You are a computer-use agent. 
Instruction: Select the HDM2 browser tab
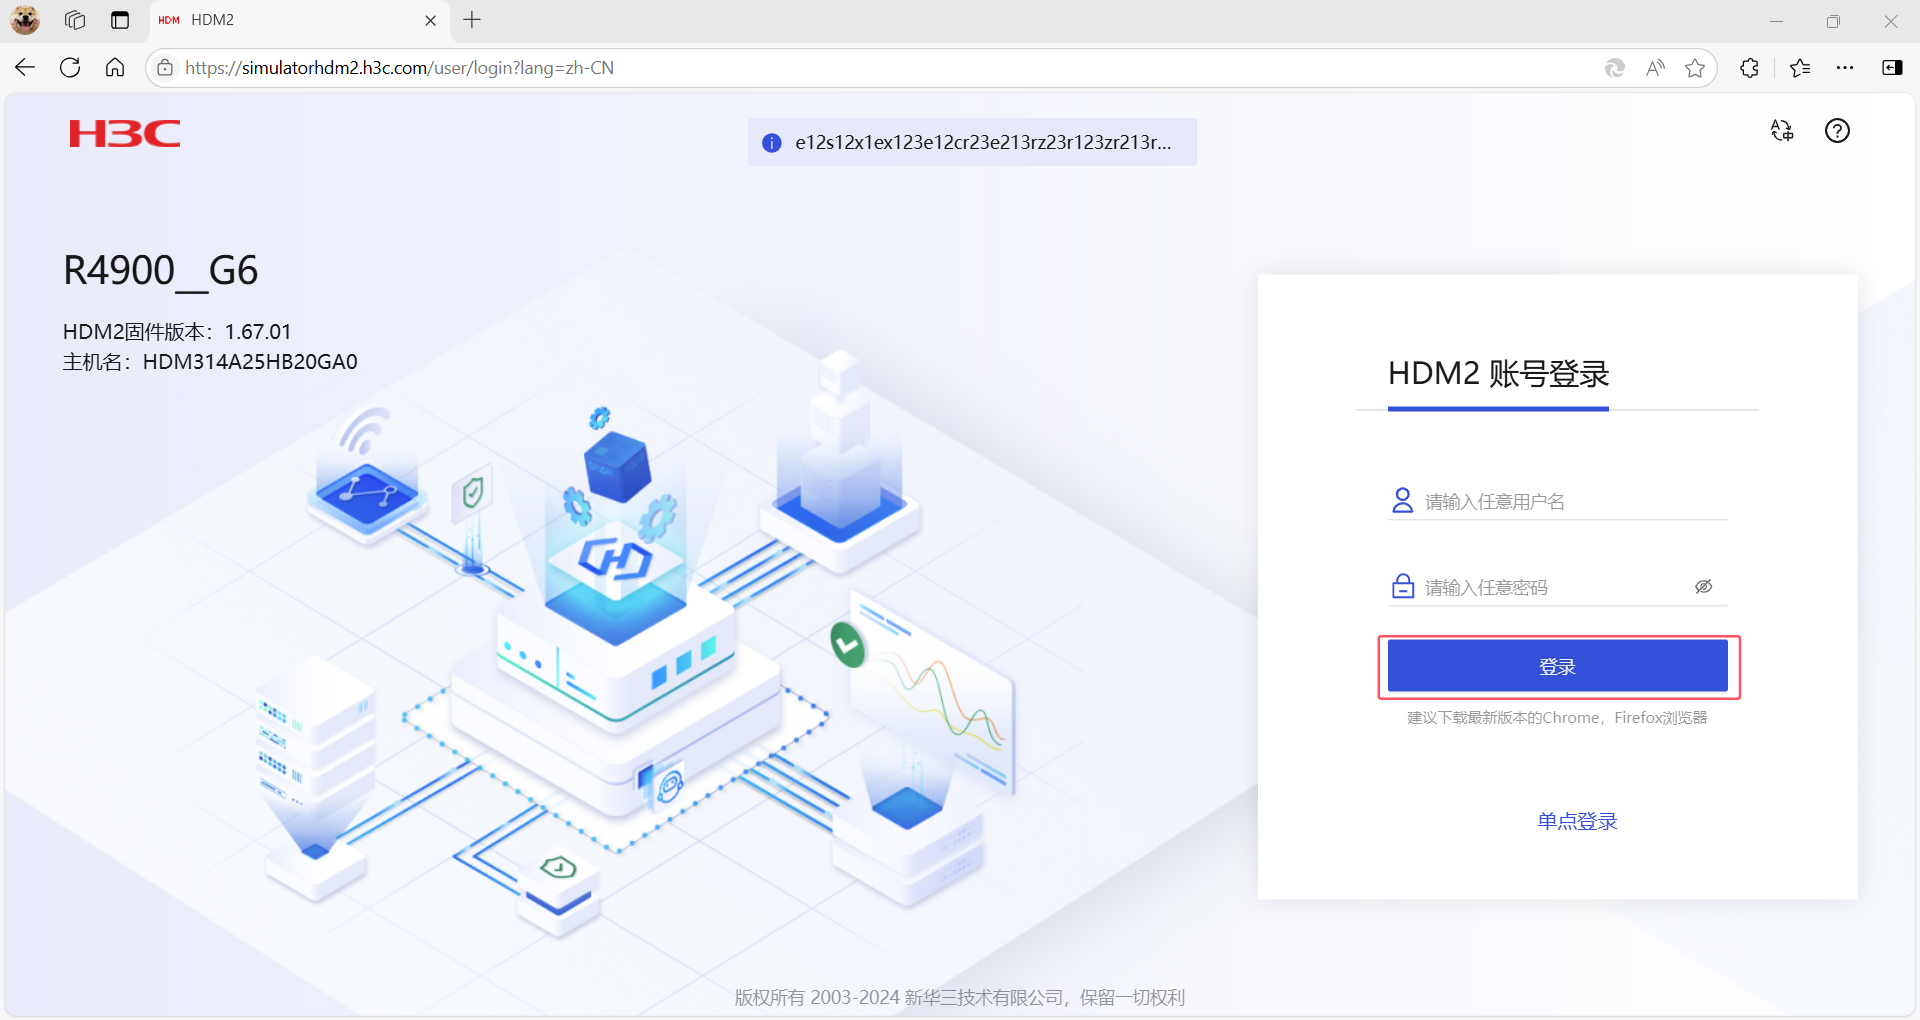[299, 20]
